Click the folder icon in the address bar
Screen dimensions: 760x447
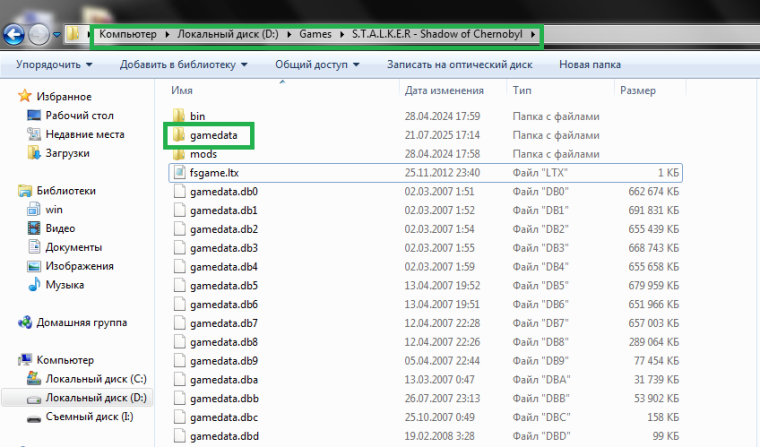tap(73, 34)
